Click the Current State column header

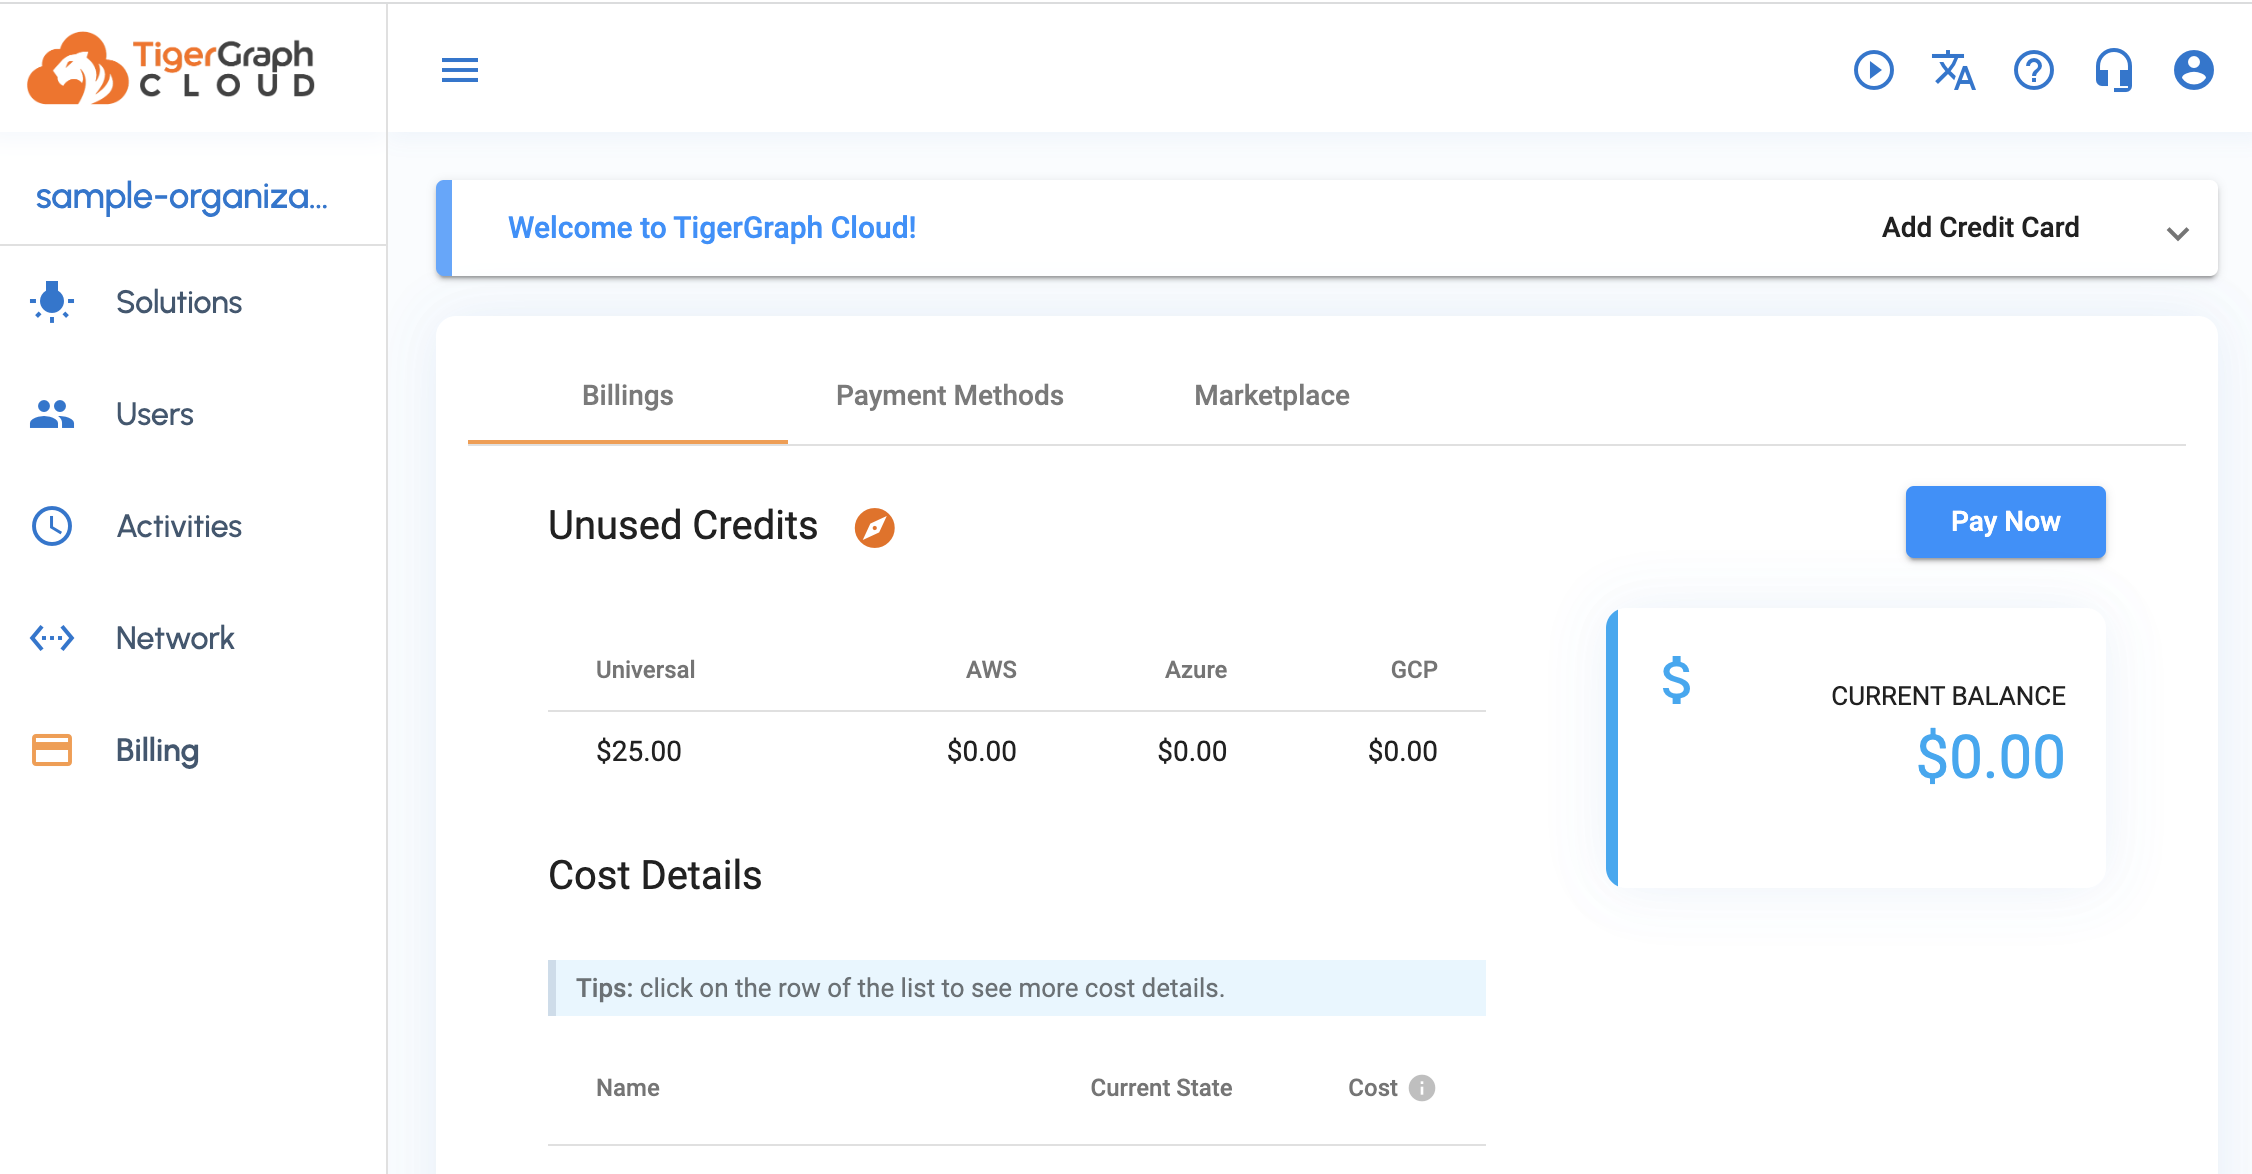[1161, 1088]
